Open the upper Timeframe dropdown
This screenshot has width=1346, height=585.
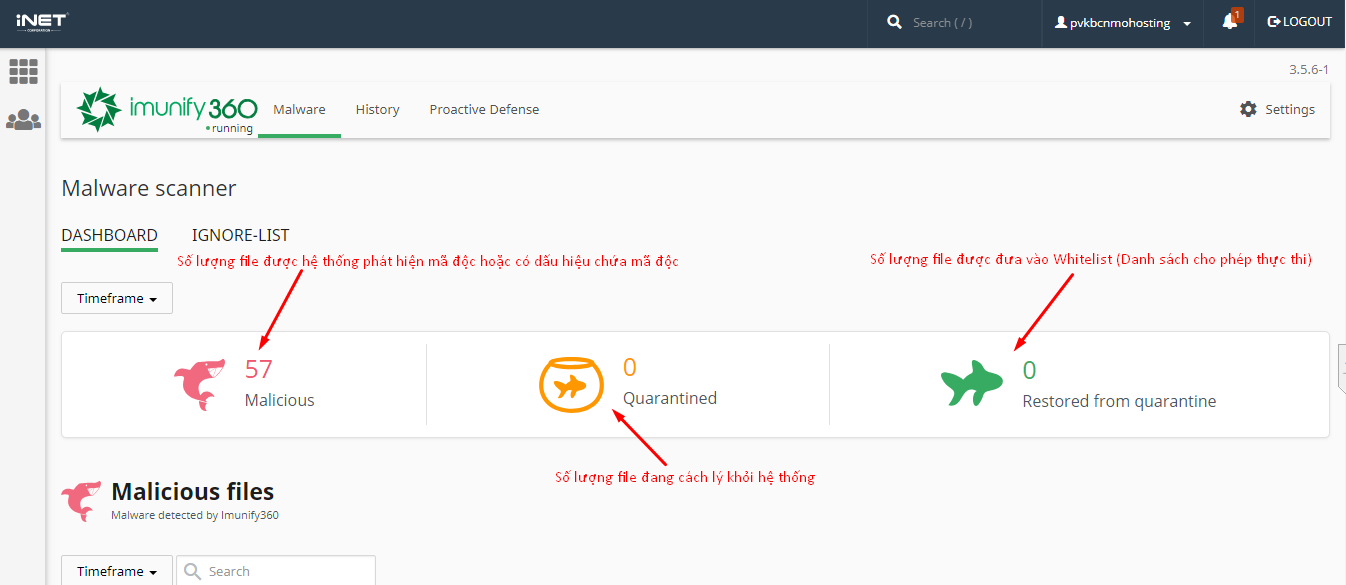(117, 298)
